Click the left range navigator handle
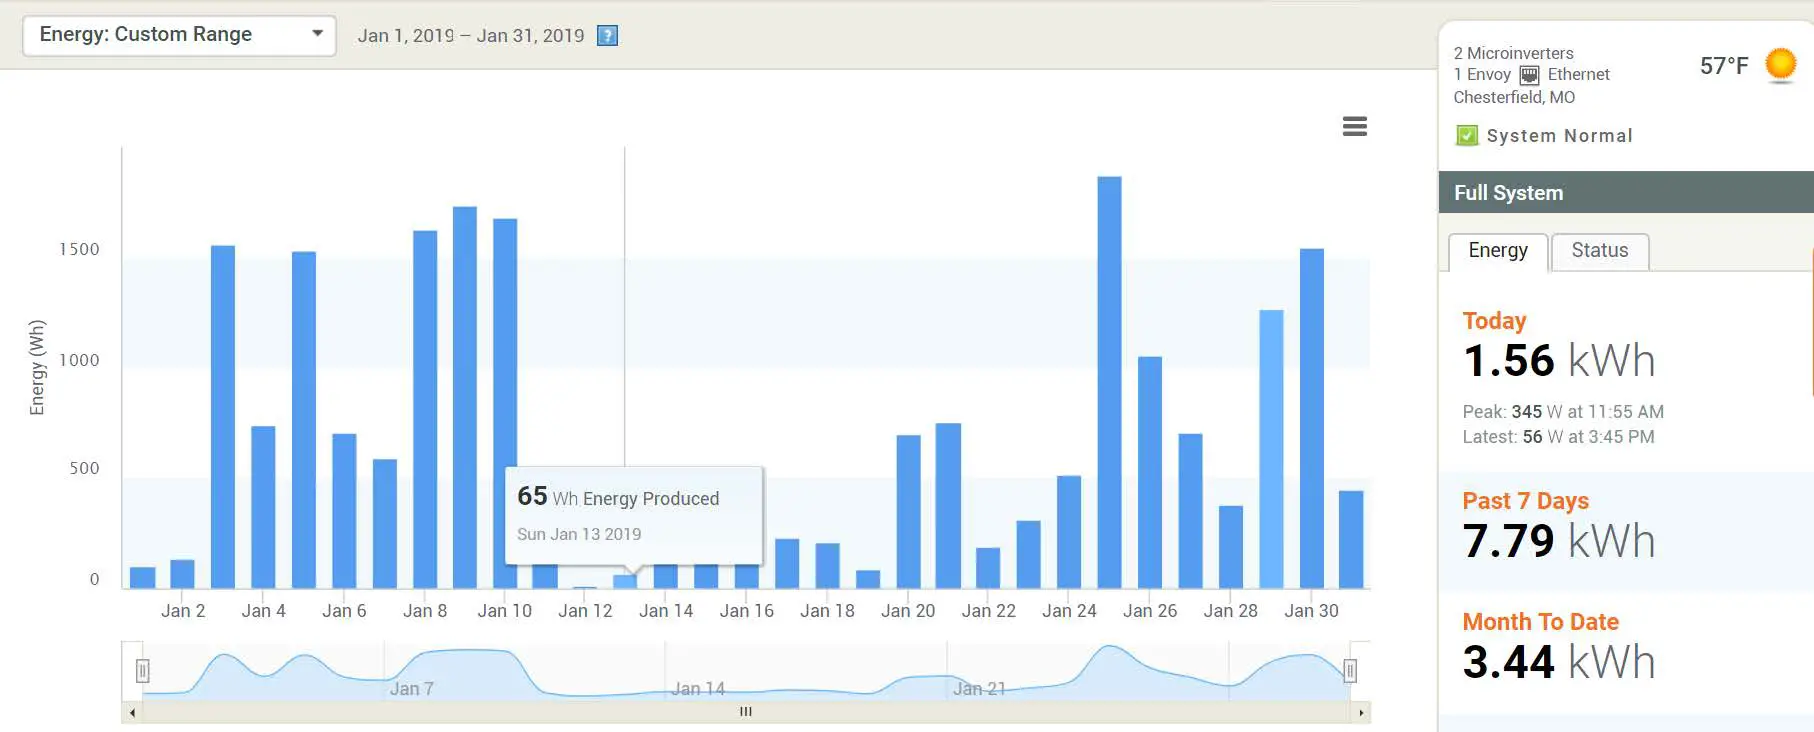This screenshot has width=1814, height=732. coord(143,671)
